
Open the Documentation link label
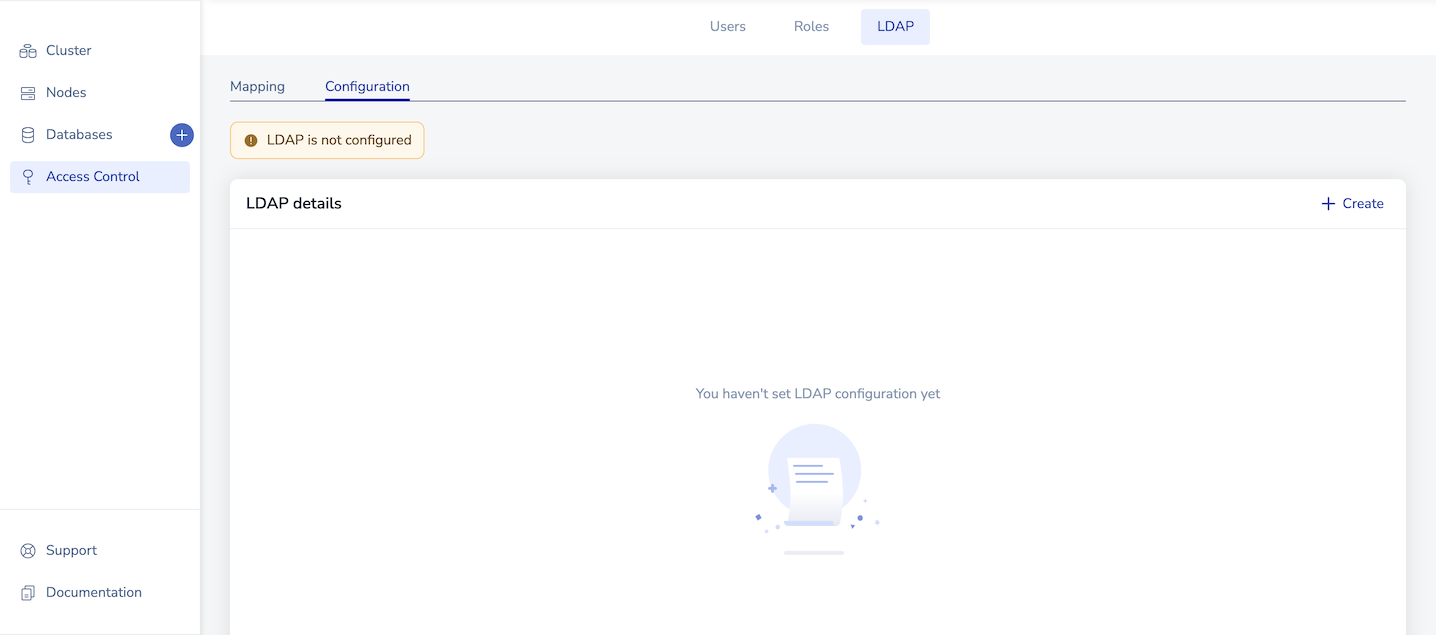(x=94, y=593)
